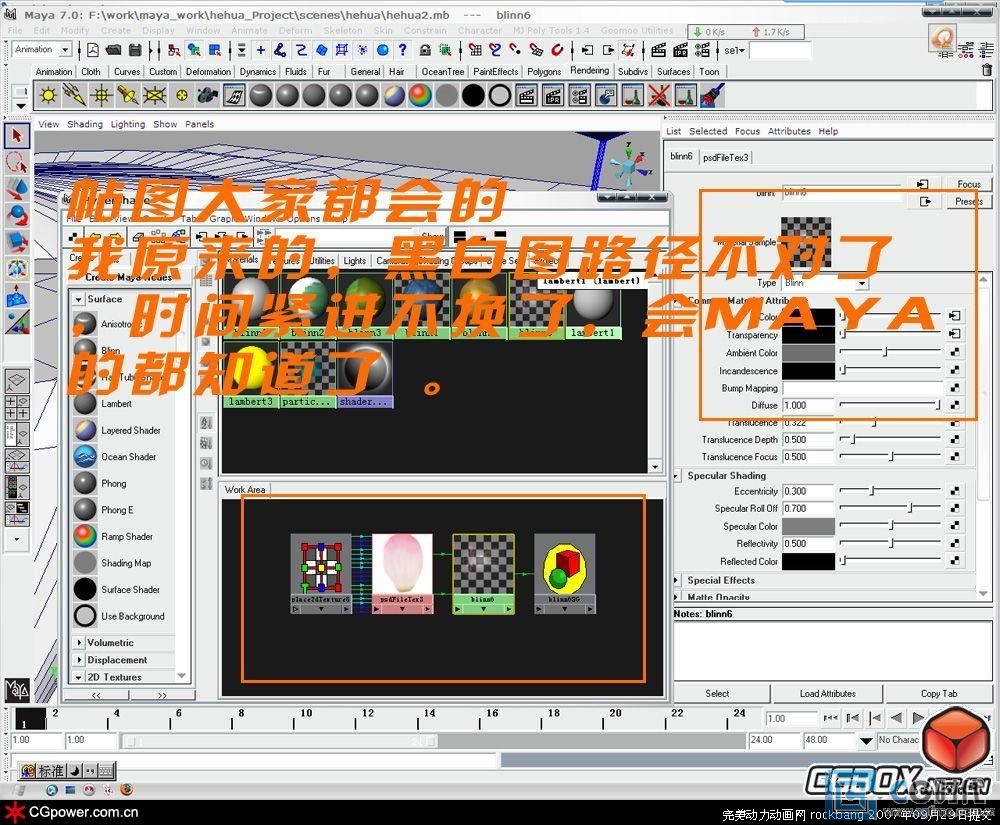Collapse the Surface section in Create bar

tap(78, 298)
